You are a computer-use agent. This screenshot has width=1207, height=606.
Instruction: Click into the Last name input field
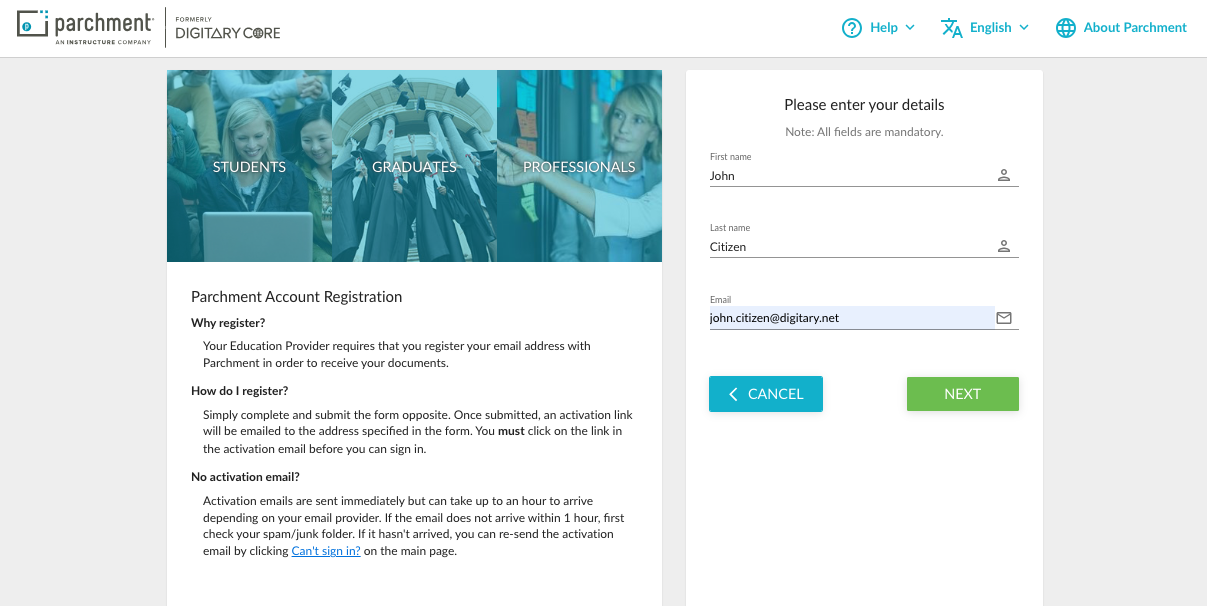point(850,247)
